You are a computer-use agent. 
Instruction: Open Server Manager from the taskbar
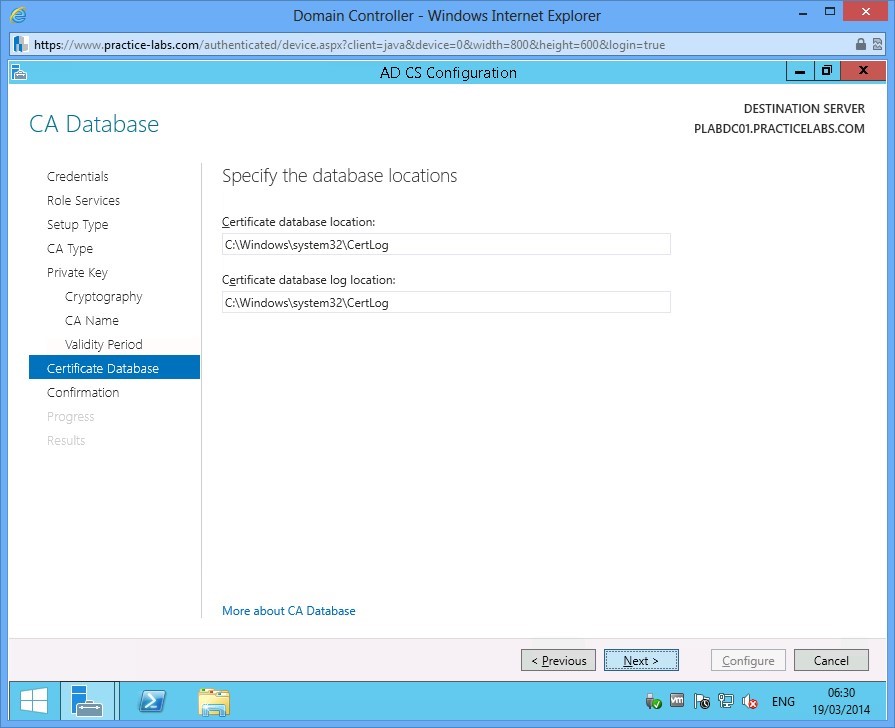coord(88,701)
